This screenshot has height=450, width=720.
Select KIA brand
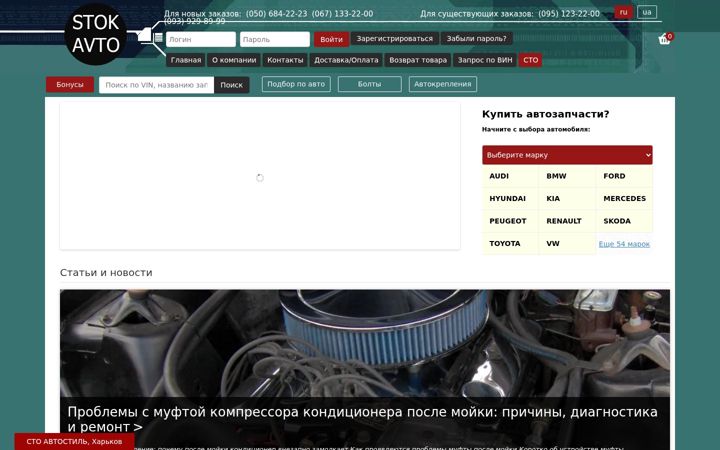553,198
